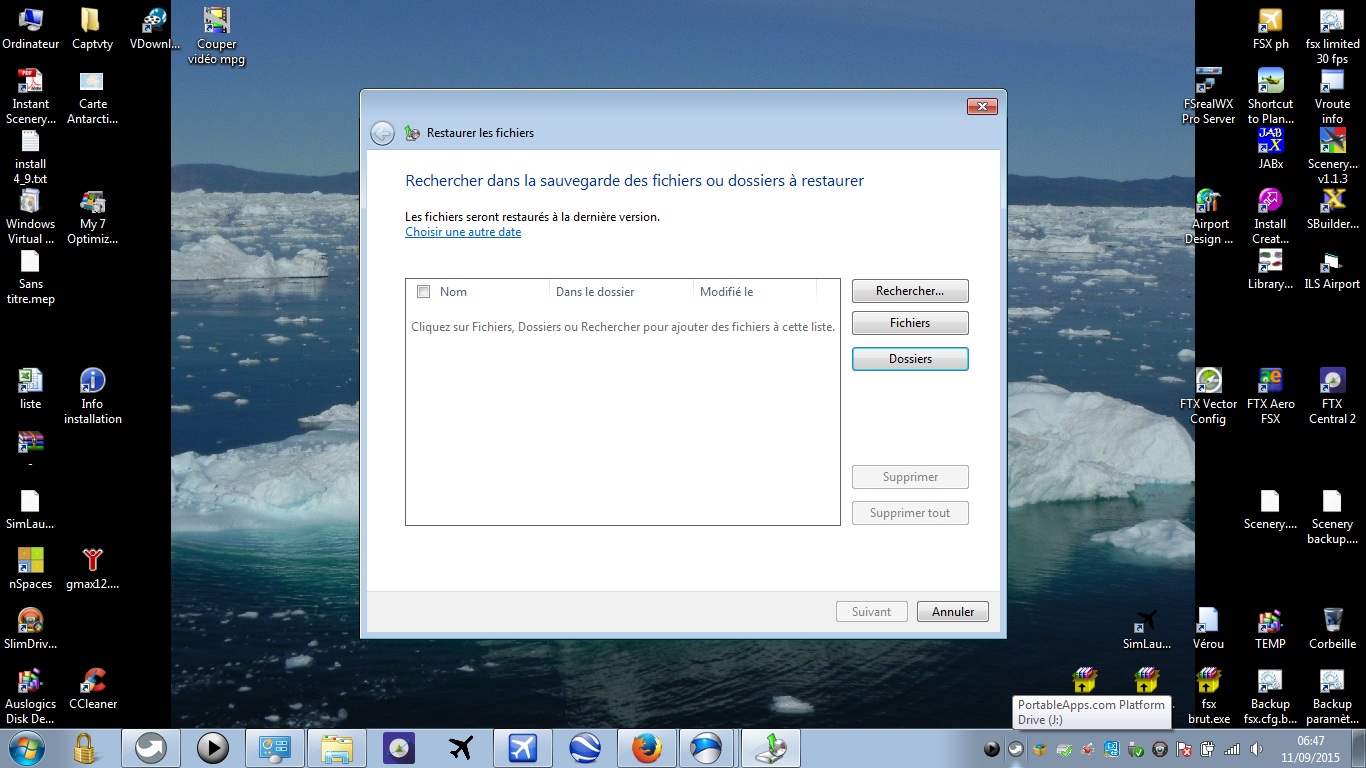The height and width of the screenshot is (768, 1366).
Task: Select the FSrealWX Pro Server icon
Action: click(x=1208, y=96)
